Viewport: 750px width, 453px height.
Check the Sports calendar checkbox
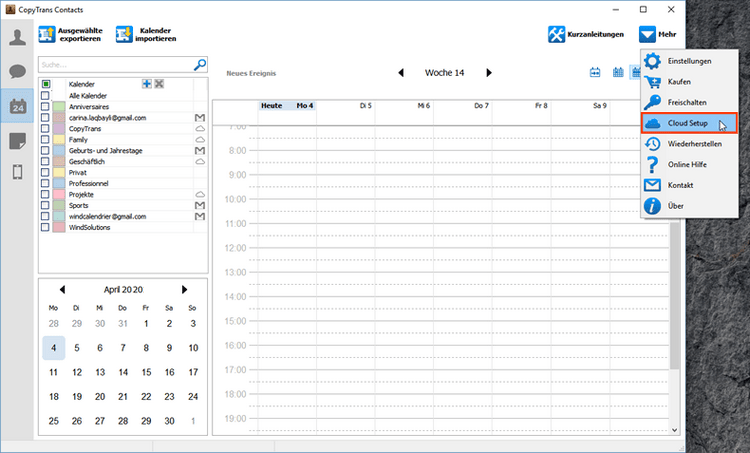[x=45, y=205]
